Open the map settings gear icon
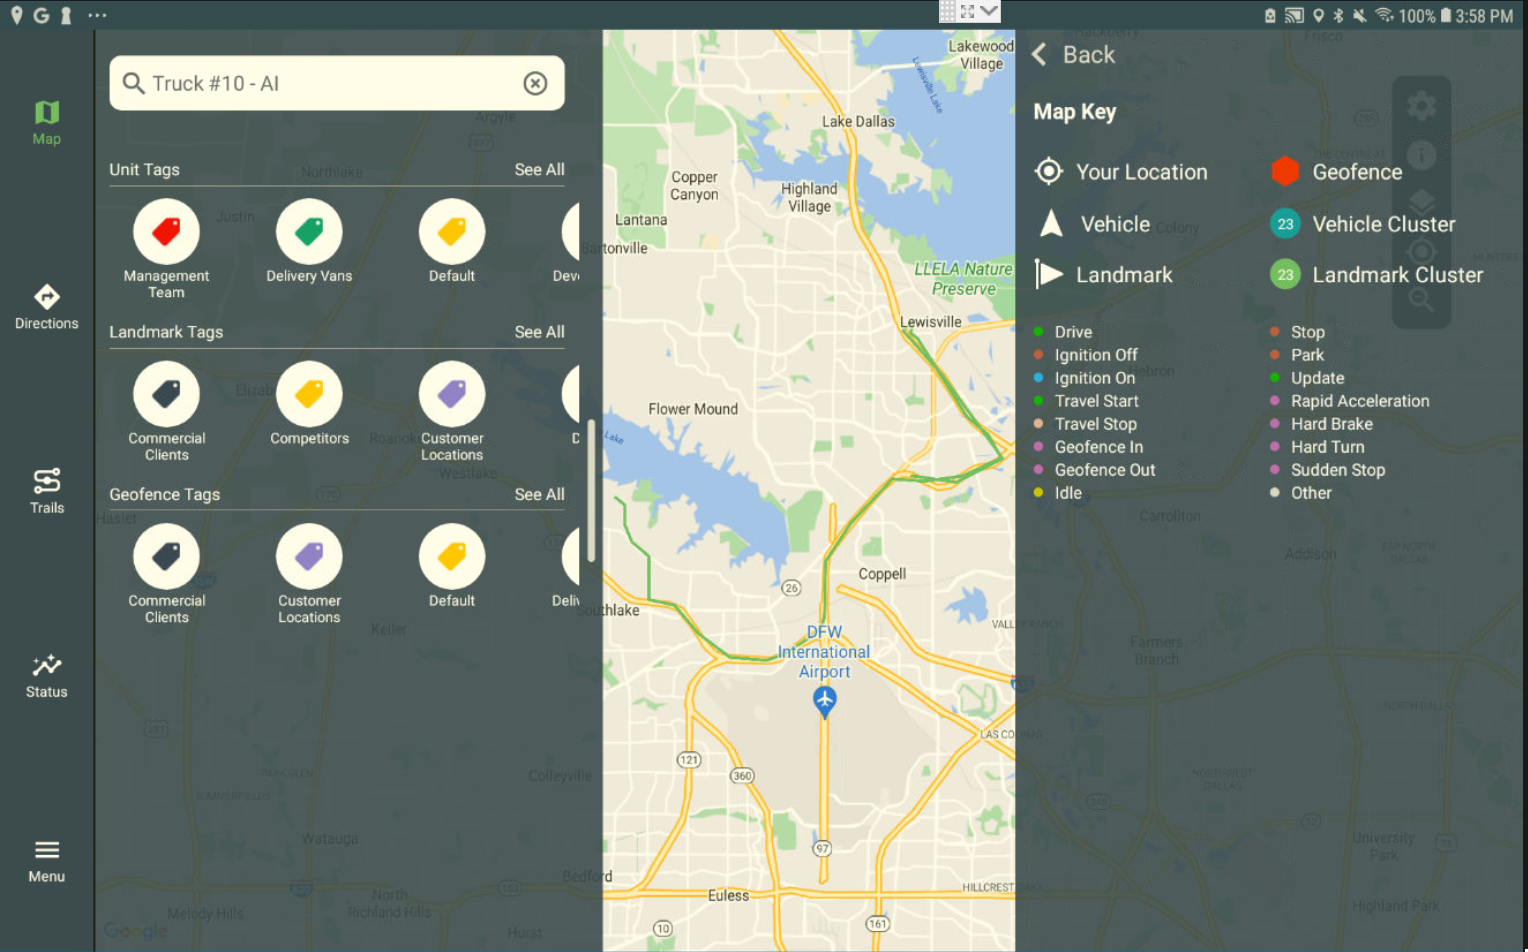This screenshot has height=952, width=1528. 1421,105
